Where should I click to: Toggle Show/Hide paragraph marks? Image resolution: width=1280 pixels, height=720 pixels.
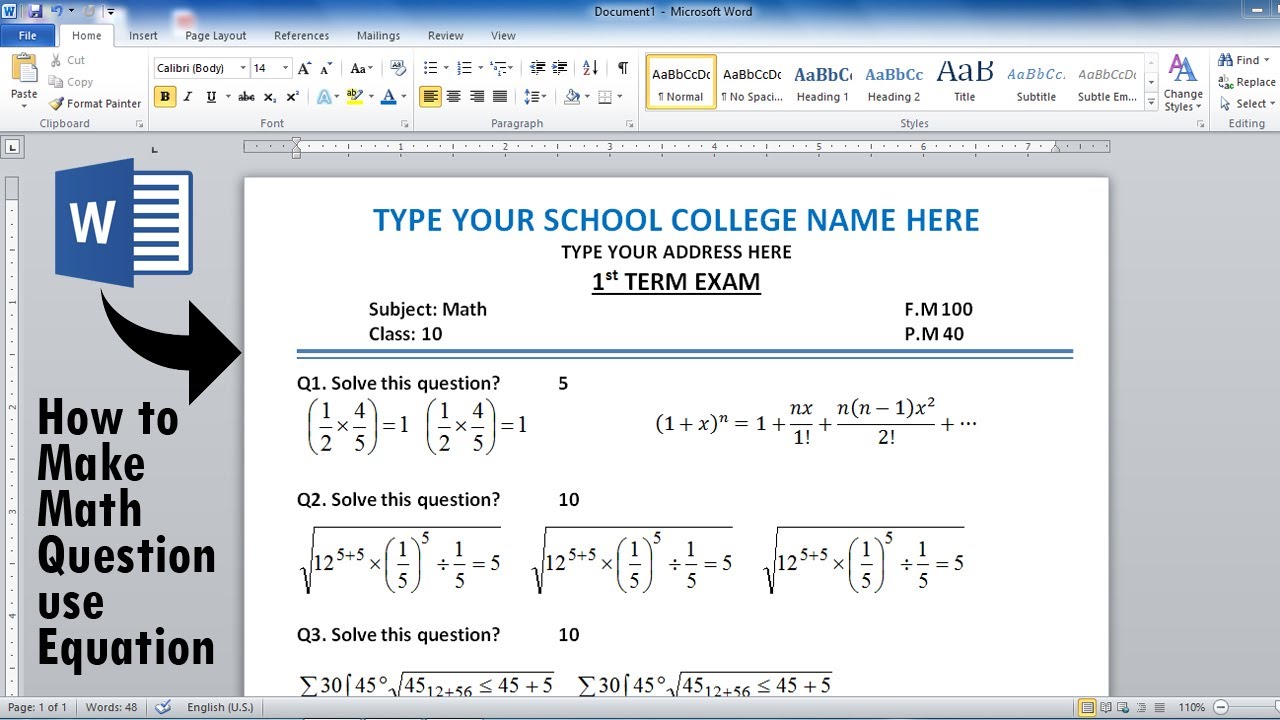pos(623,68)
